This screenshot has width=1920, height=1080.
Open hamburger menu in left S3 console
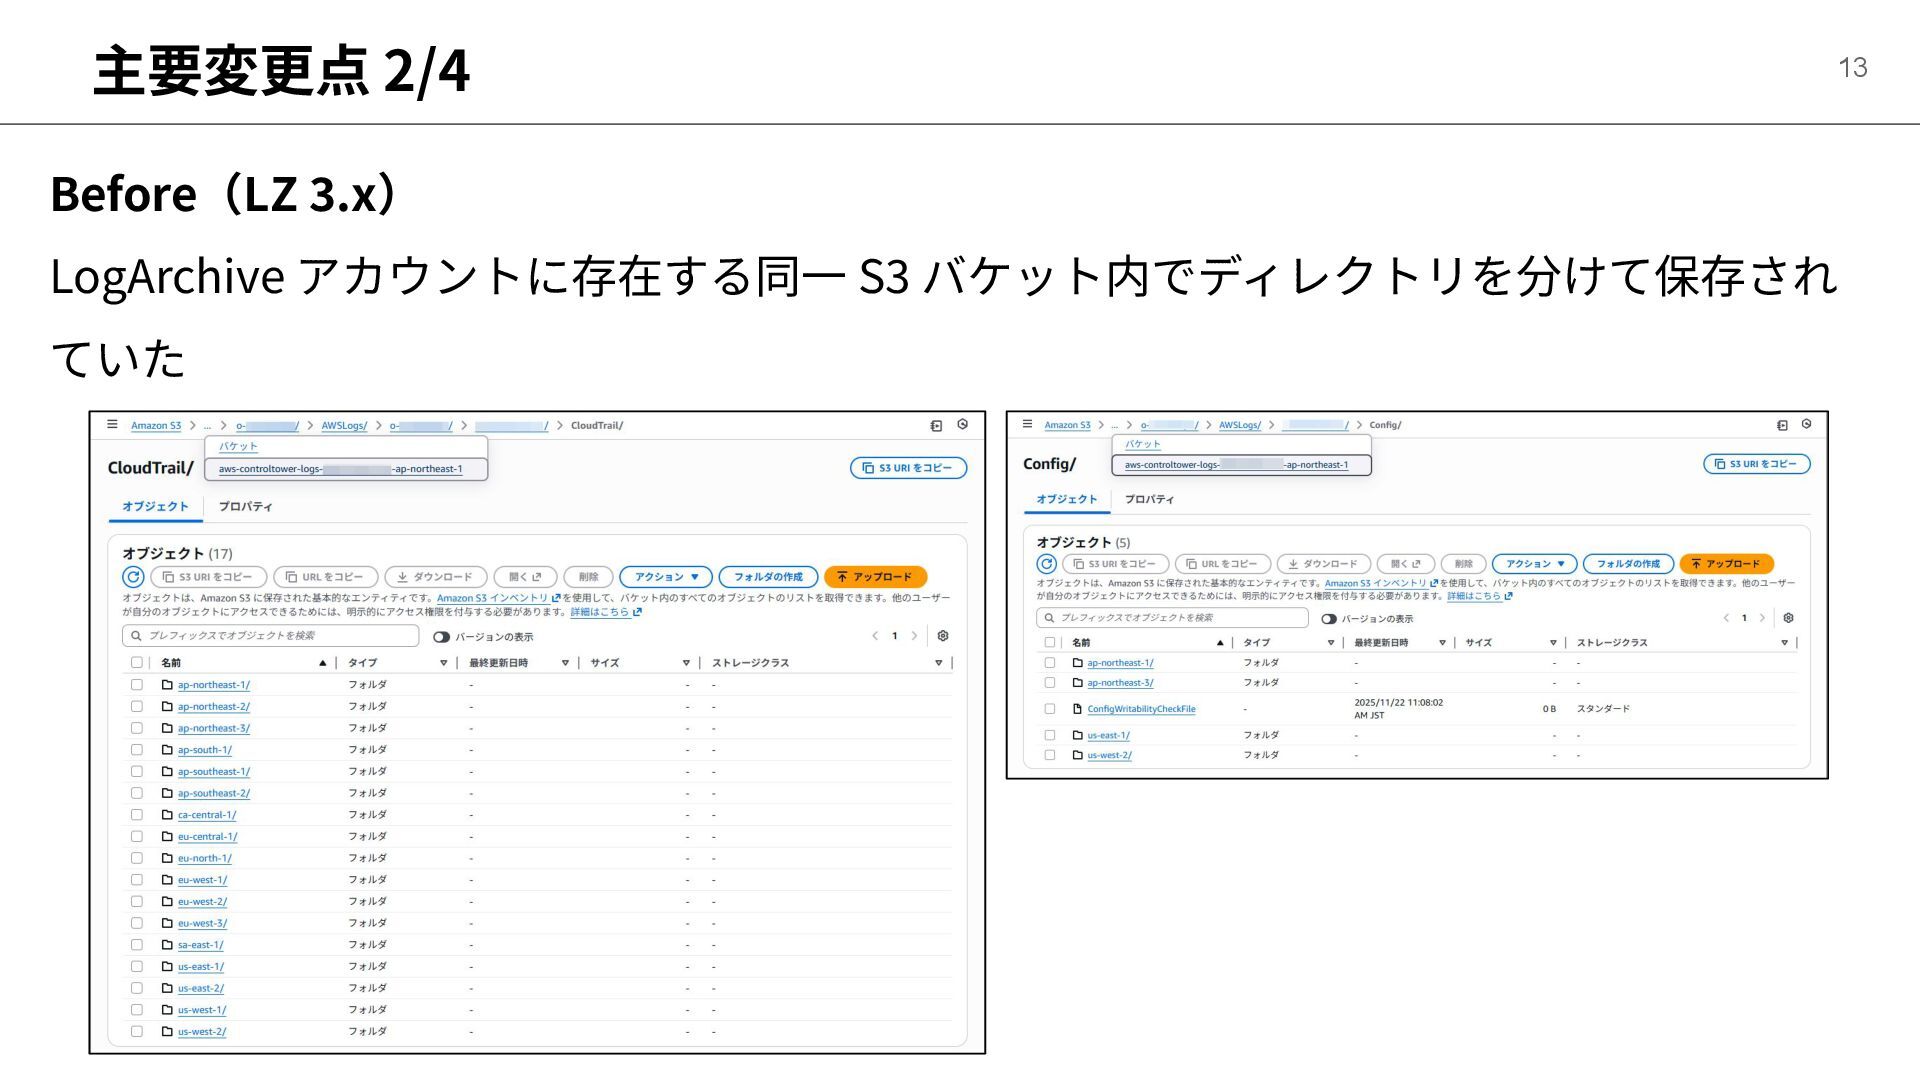(x=113, y=425)
